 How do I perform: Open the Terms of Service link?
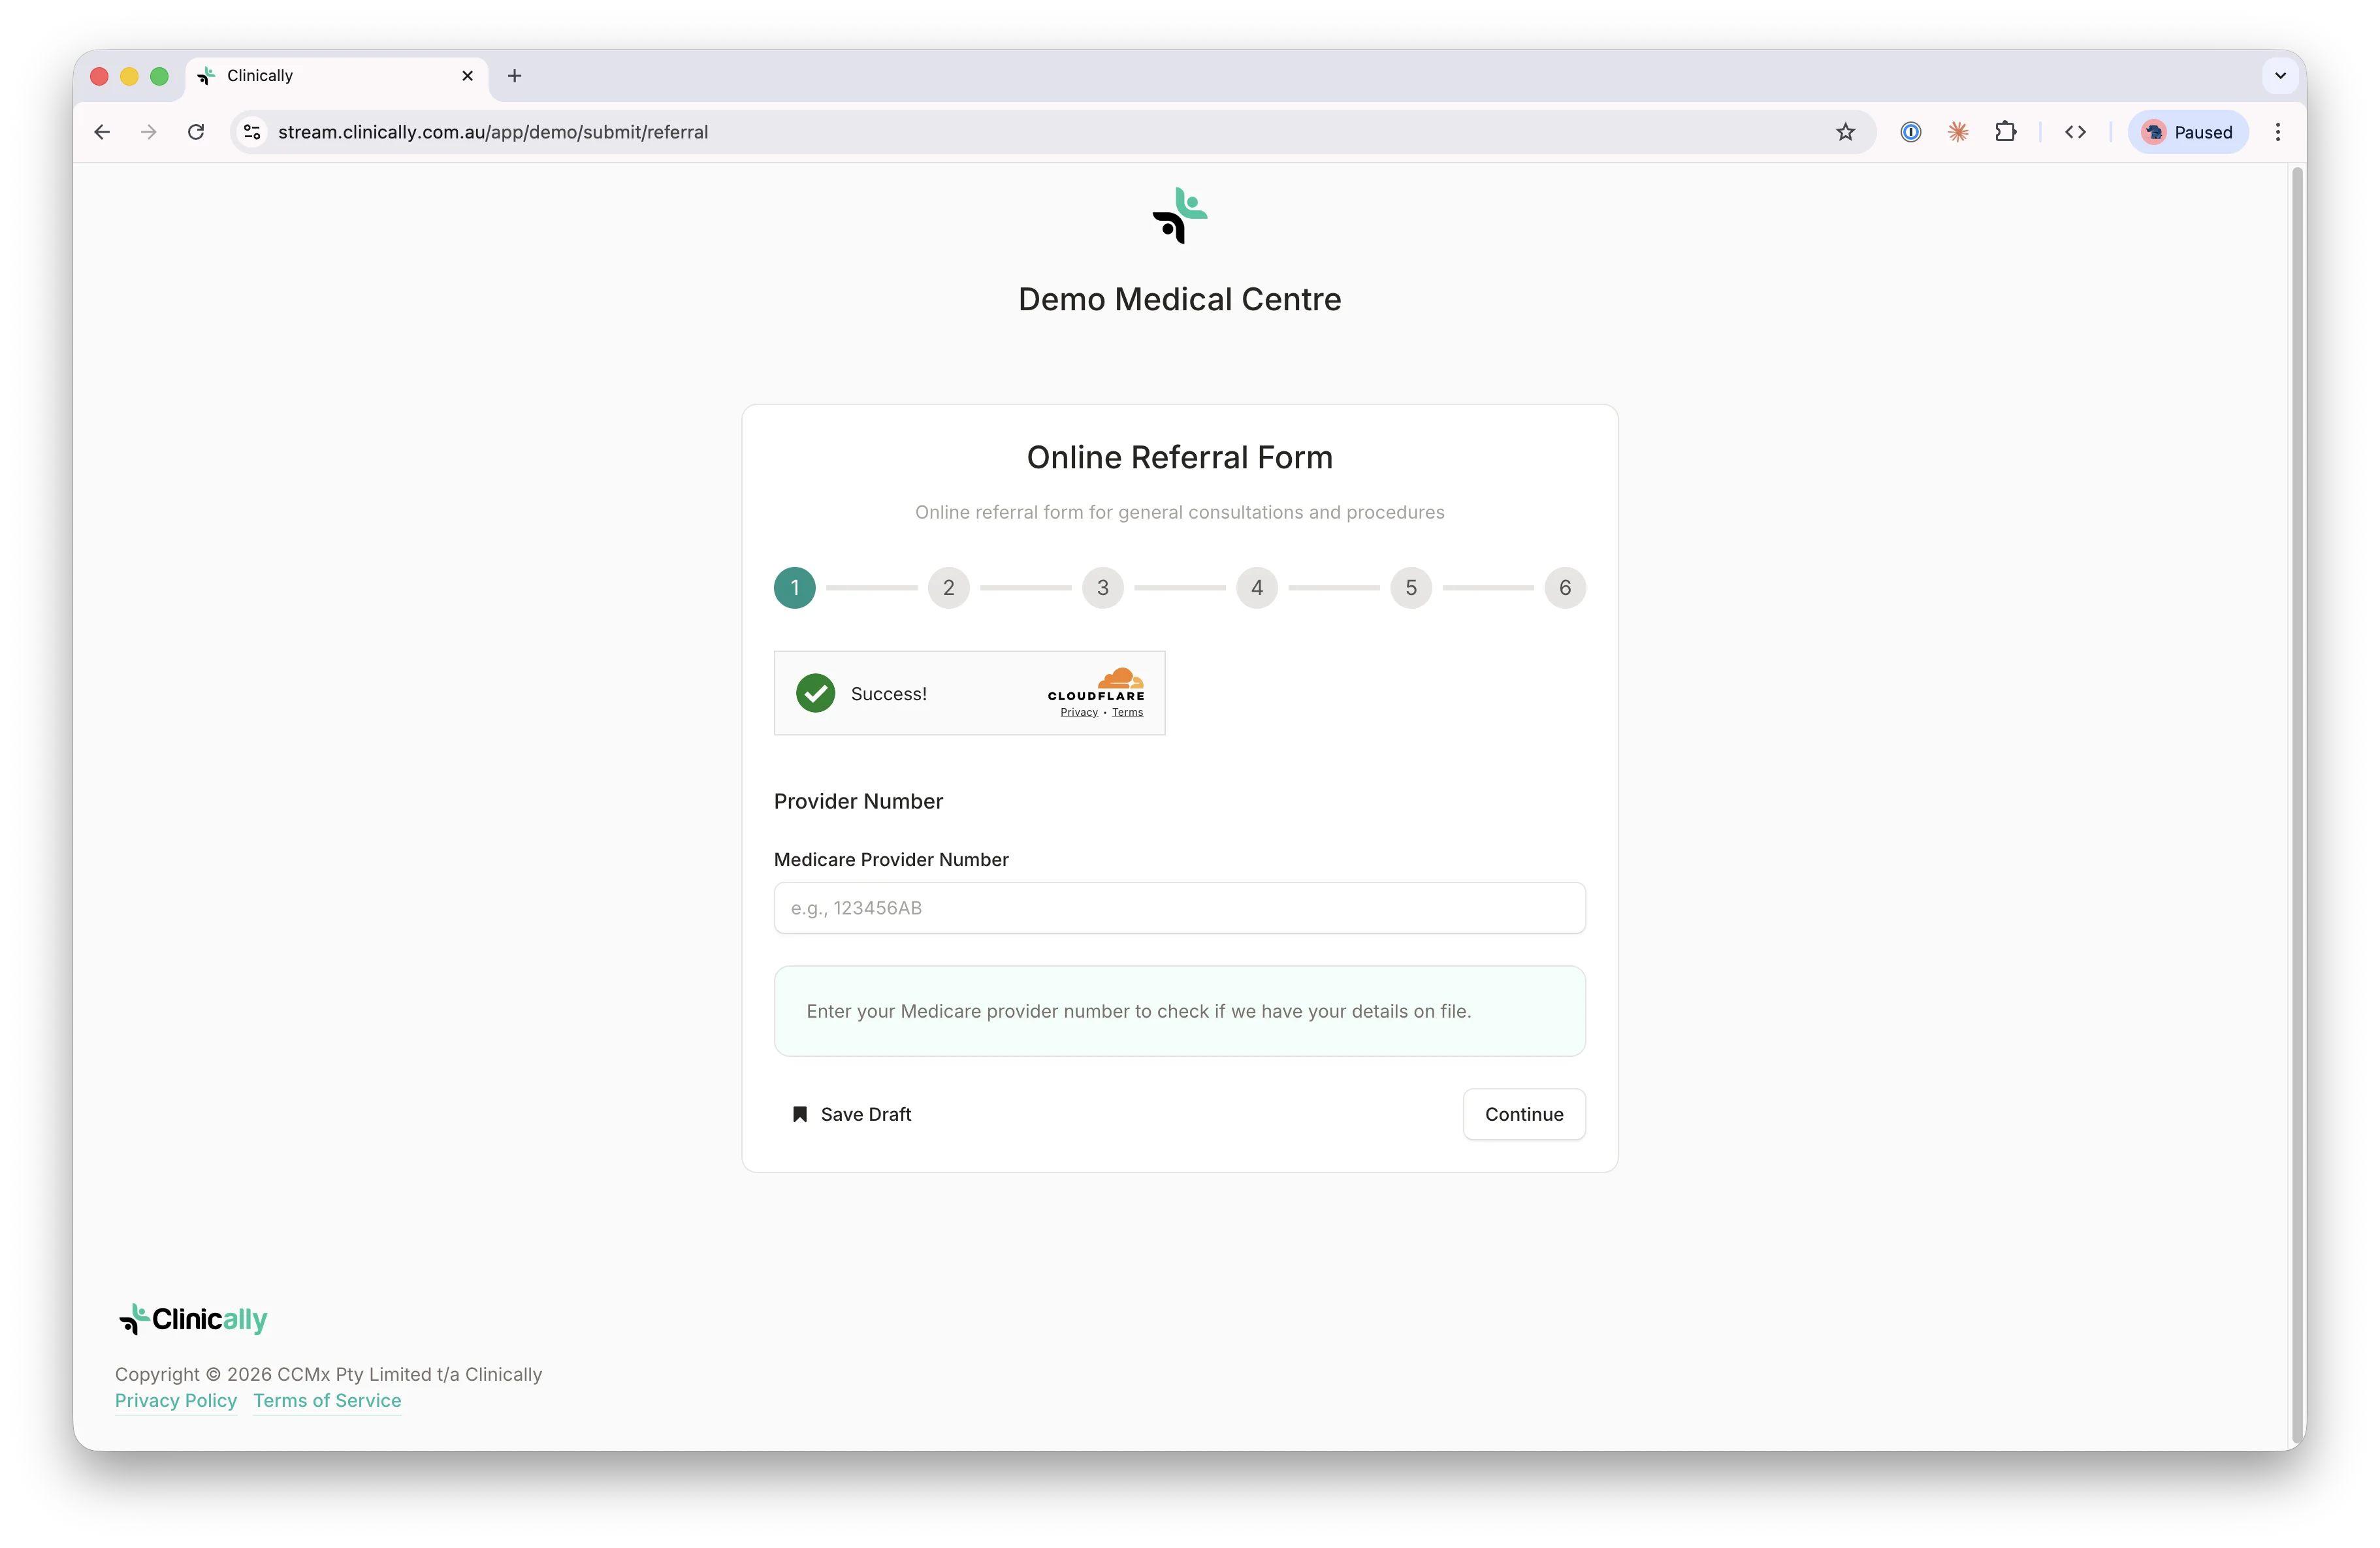point(326,1400)
